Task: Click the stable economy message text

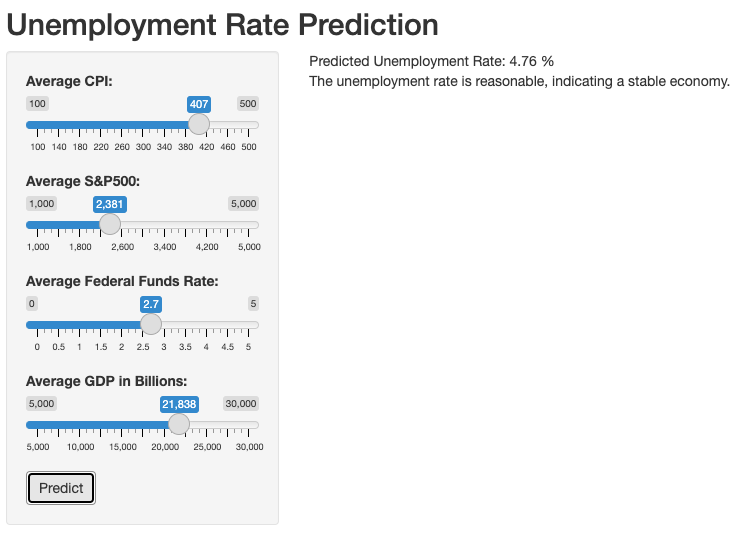Action: 519,81
